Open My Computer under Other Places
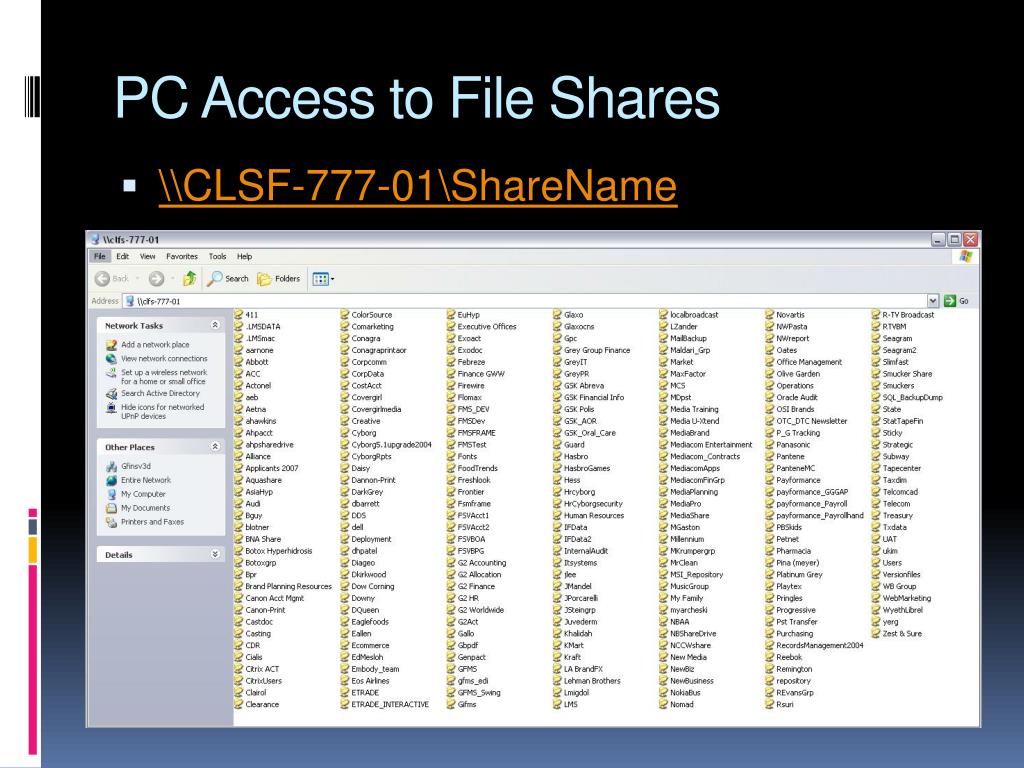The image size is (1024, 768). point(143,494)
